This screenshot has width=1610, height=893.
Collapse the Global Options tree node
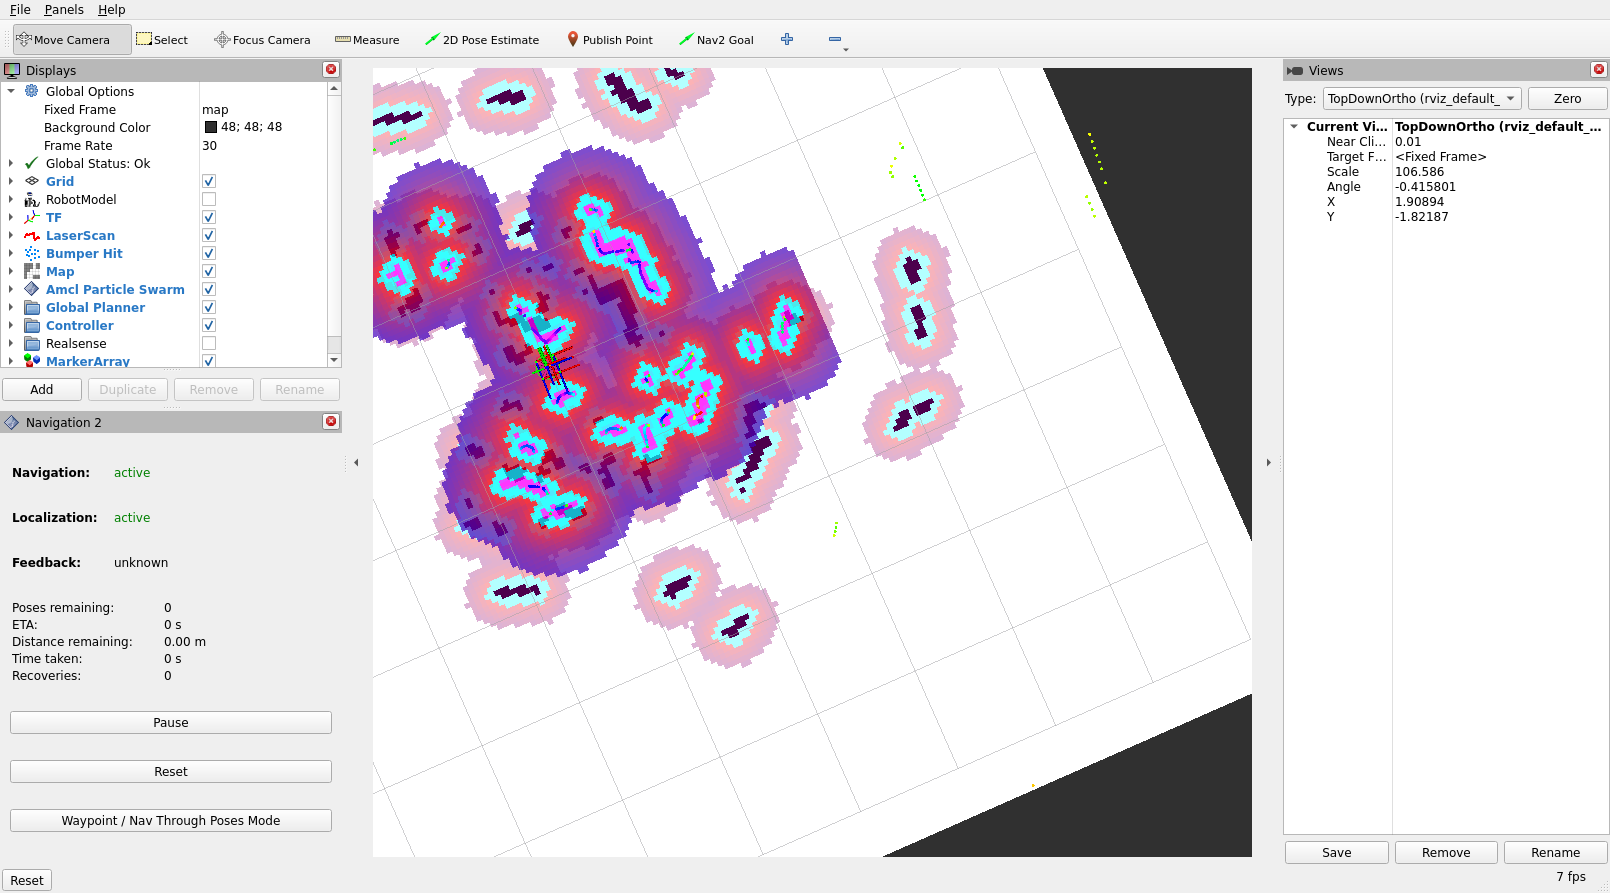click(11, 91)
